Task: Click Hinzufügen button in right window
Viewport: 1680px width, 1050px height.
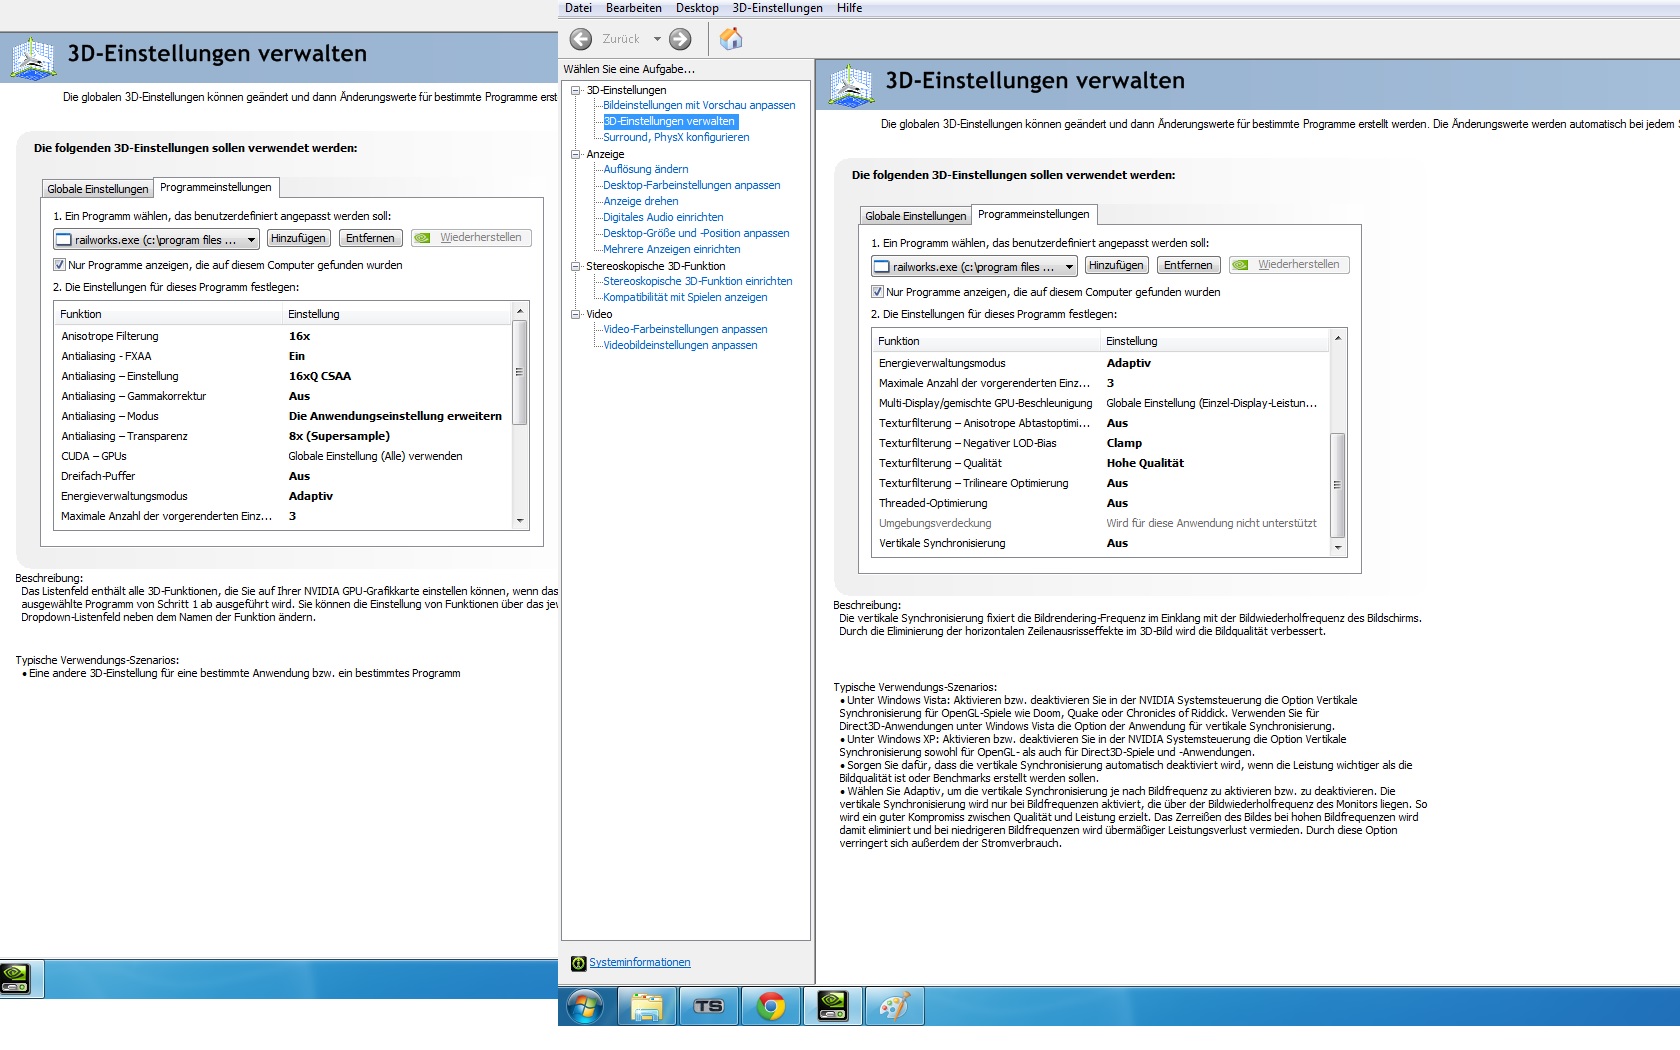Action: point(1116,265)
